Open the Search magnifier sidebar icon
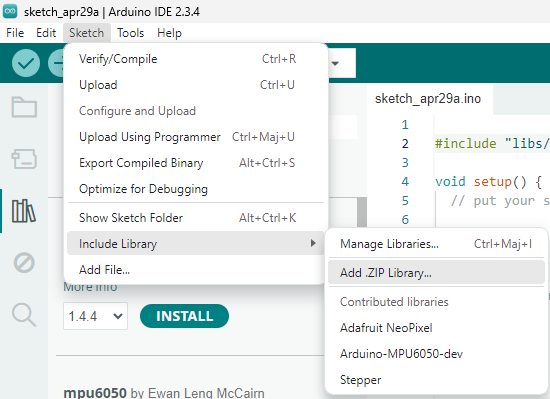Image resolution: width=550 pixels, height=399 pixels. (x=24, y=315)
